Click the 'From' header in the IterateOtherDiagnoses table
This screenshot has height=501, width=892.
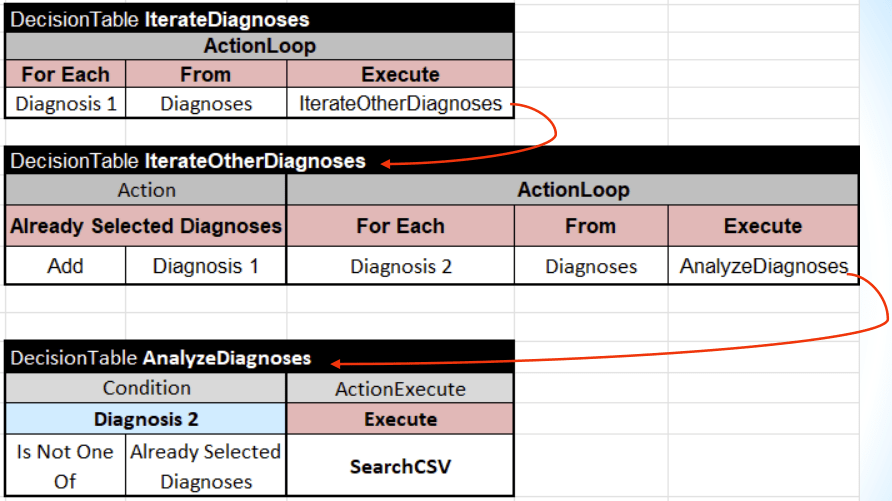[590, 226]
